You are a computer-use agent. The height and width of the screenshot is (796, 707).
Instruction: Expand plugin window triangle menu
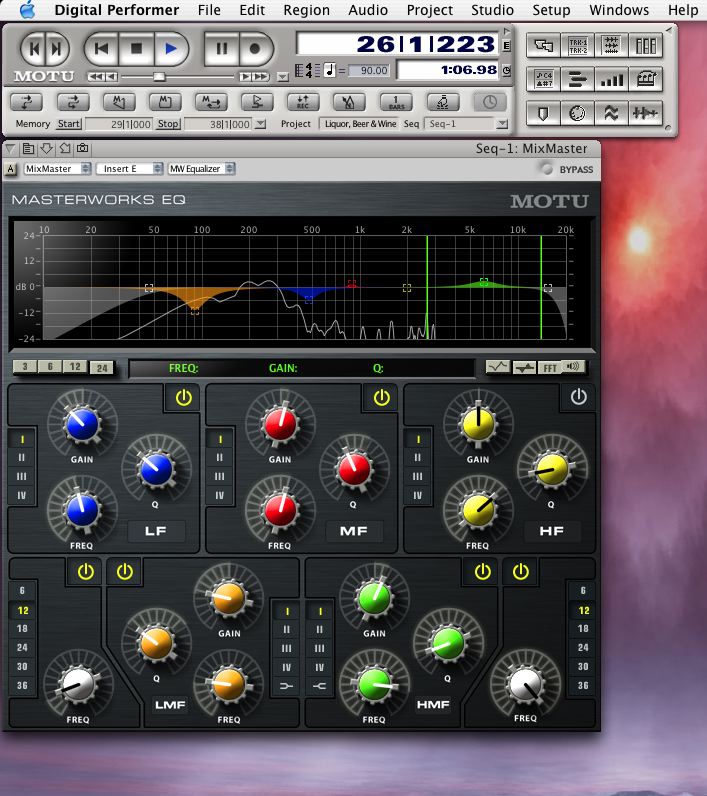pyautogui.click(x=10, y=148)
